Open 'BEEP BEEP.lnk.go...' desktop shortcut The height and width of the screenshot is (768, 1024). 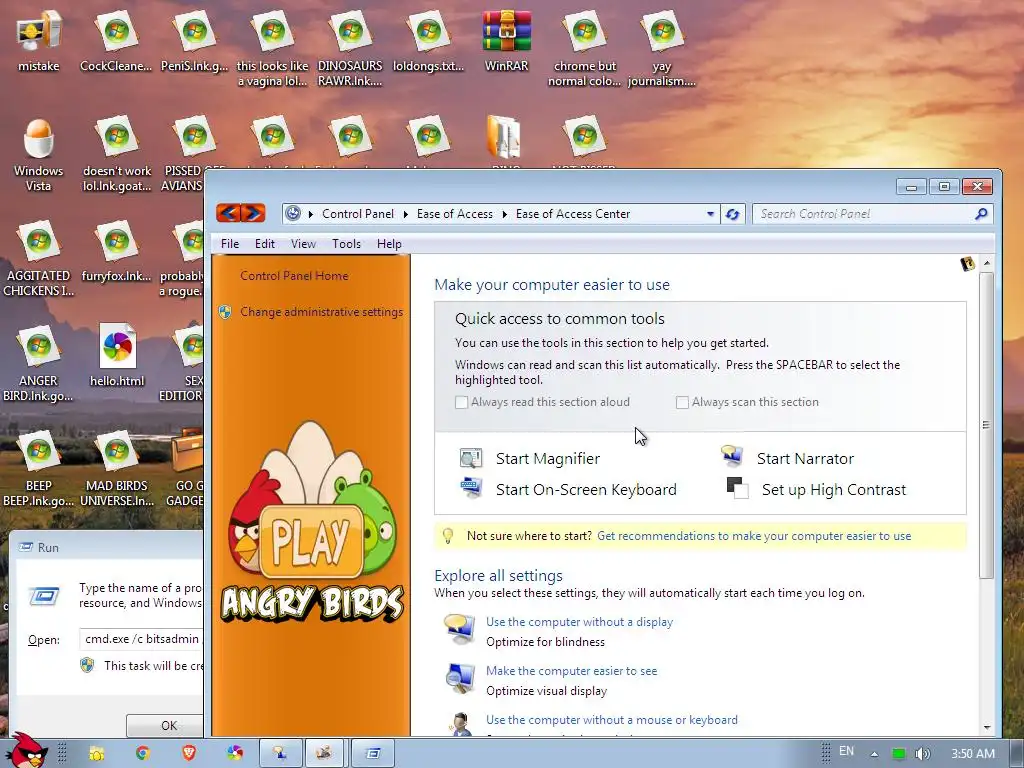point(38,469)
